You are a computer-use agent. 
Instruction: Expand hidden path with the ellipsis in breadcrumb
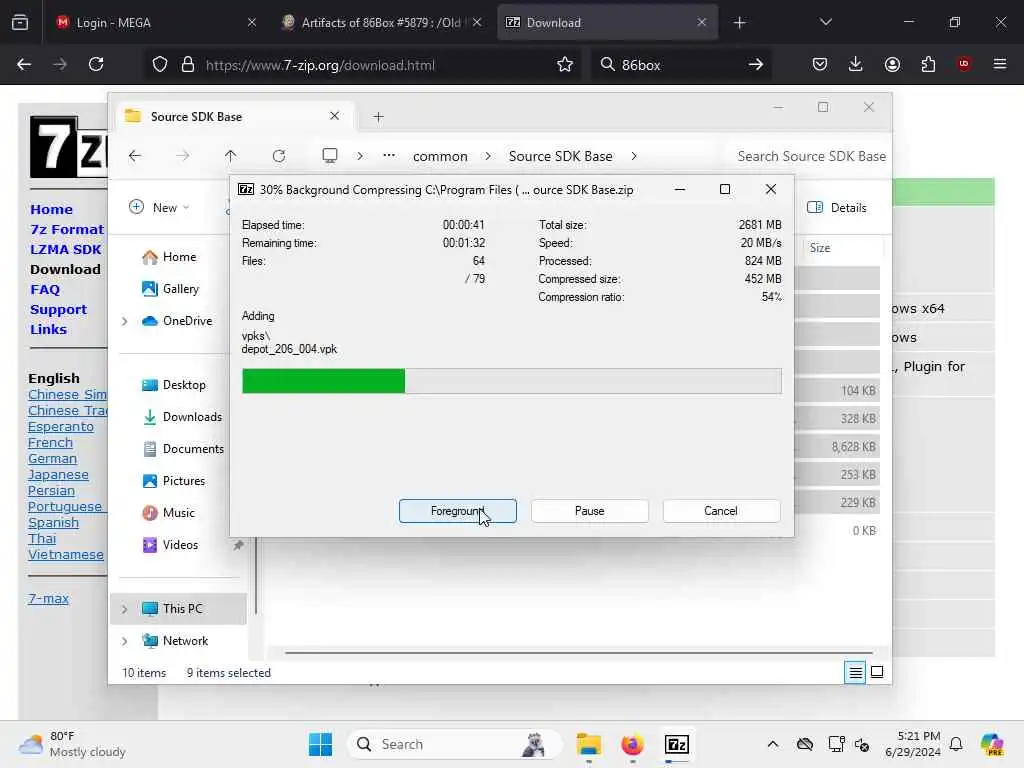click(x=389, y=155)
